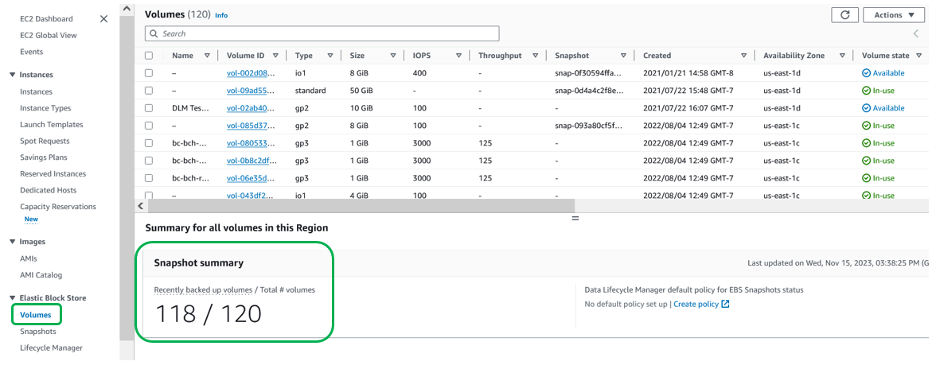The width and height of the screenshot is (936, 370).
Task: Open Volumes in sidebar
Action: click(36, 314)
